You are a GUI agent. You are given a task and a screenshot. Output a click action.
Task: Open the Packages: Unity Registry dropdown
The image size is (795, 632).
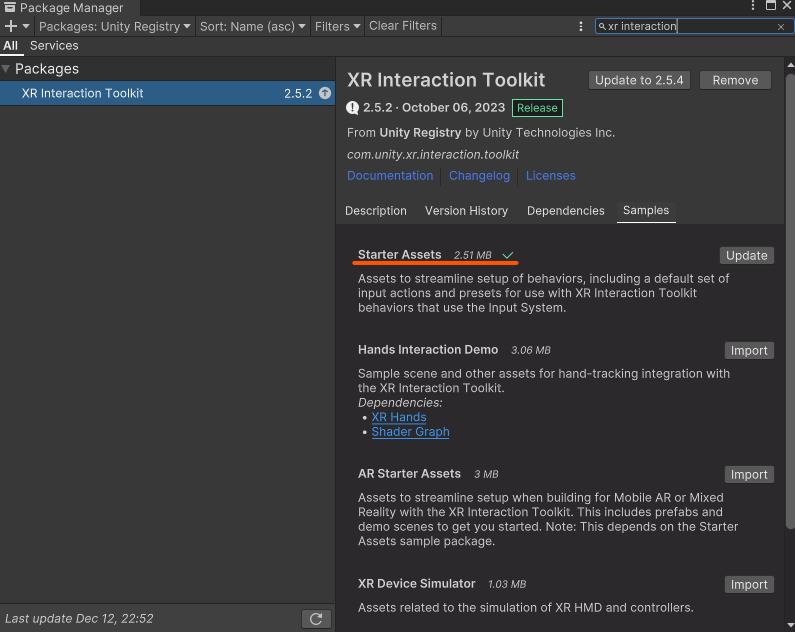pos(114,27)
